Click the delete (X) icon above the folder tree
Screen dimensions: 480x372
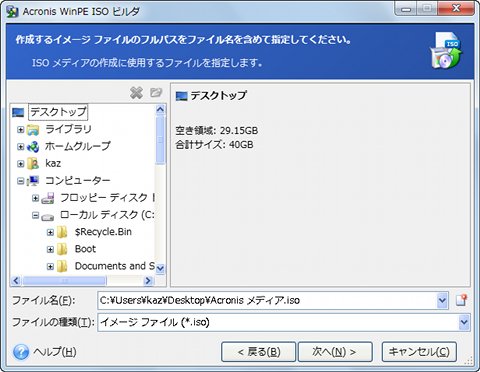click(136, 93)
